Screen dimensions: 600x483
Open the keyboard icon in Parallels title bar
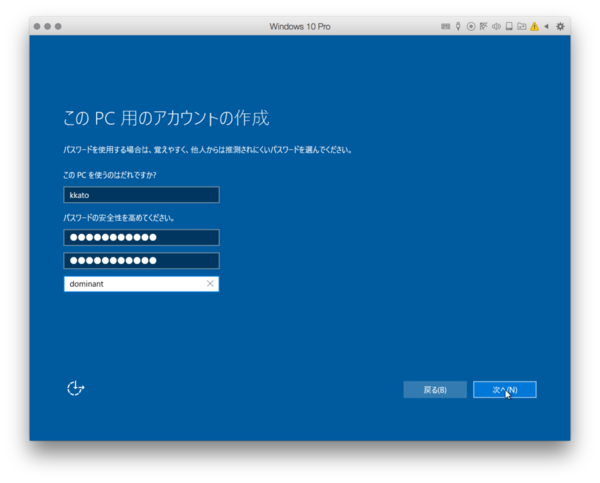445,26
